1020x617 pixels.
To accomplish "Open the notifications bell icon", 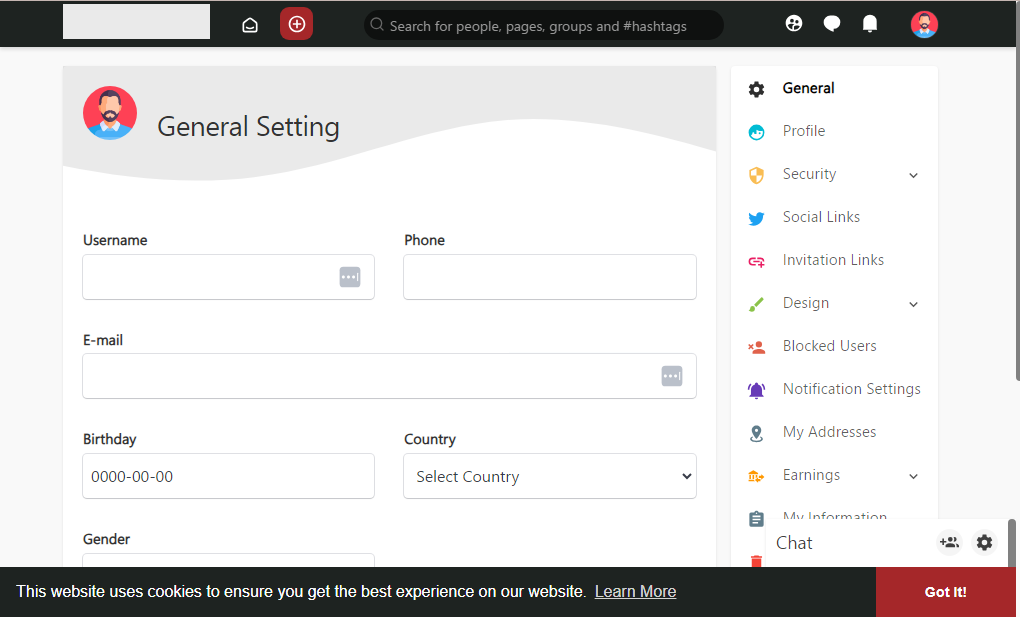I will pyautogui.click(x=870, y=24).
